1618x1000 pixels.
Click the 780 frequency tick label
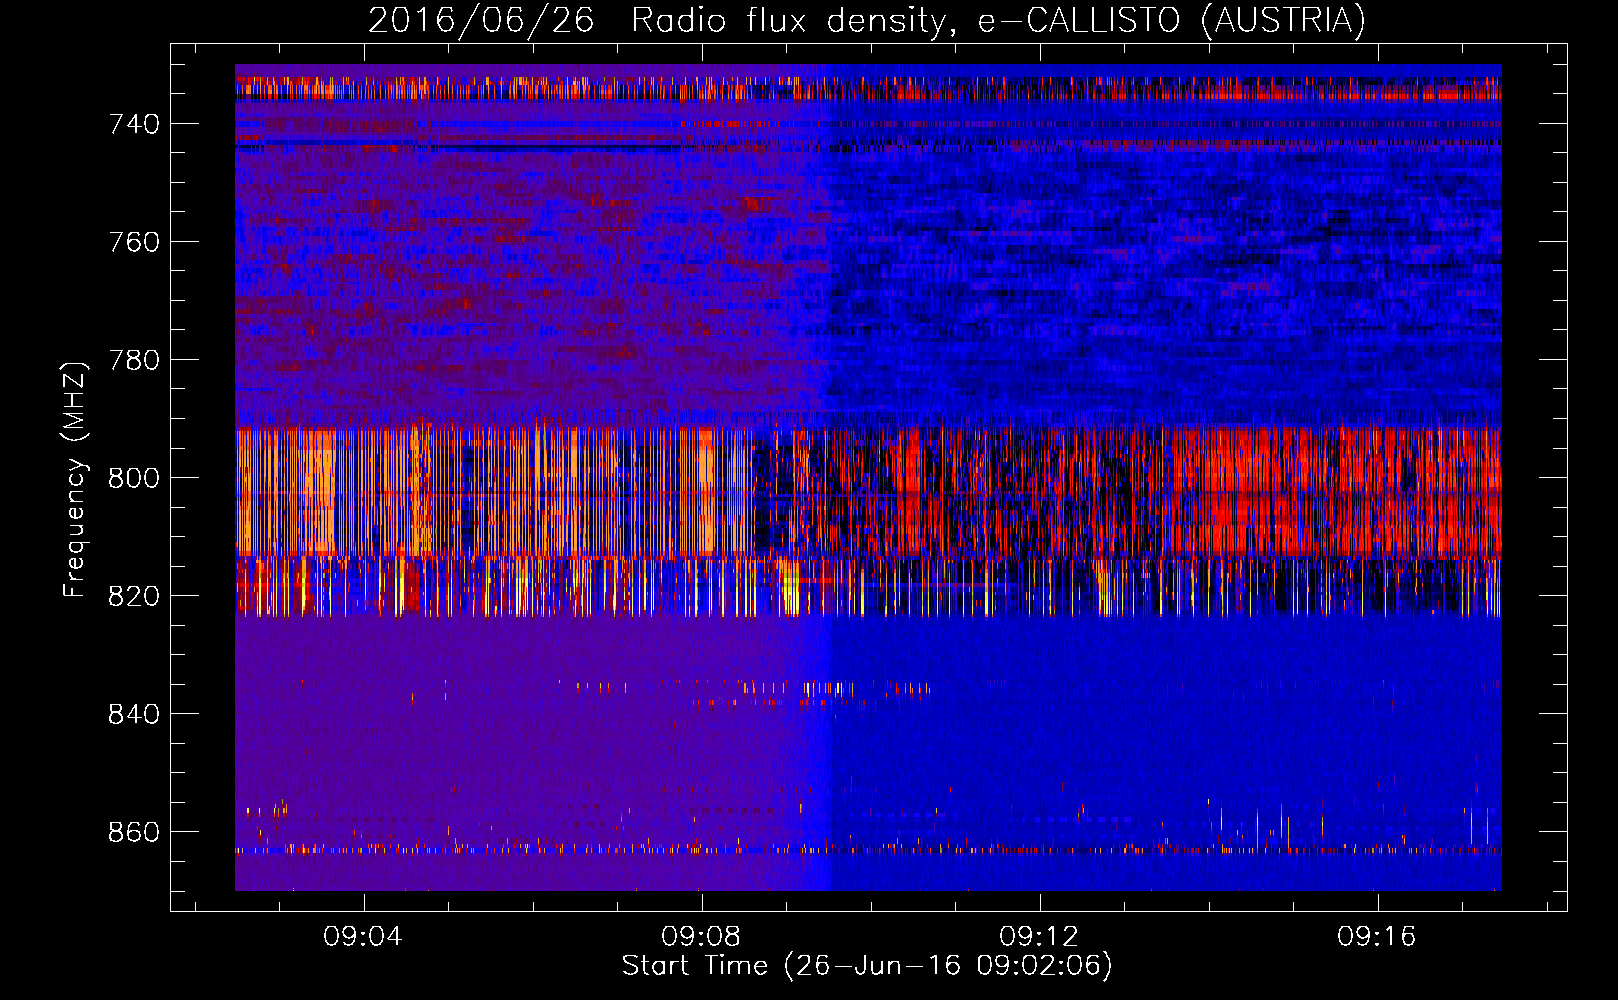134,360
